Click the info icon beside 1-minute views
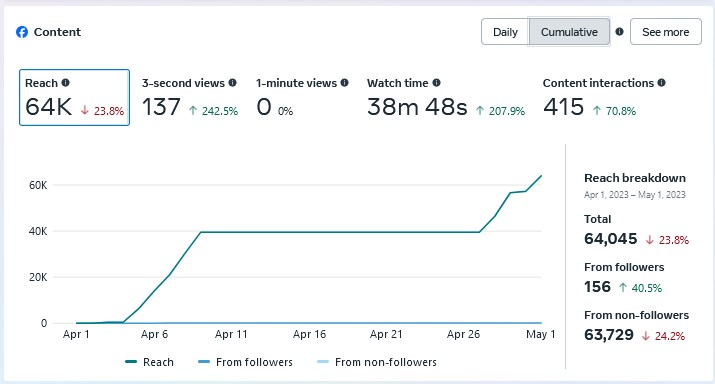 click(344, 83)
